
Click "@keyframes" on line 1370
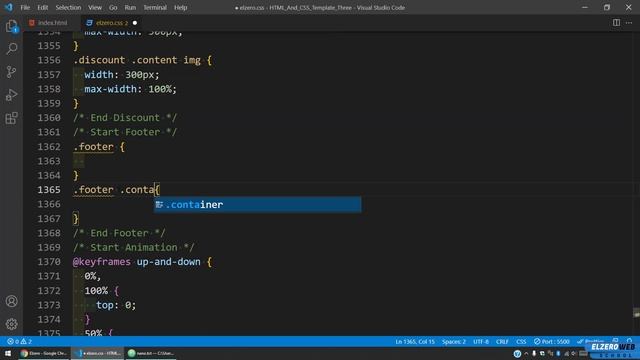coord(102,262)
